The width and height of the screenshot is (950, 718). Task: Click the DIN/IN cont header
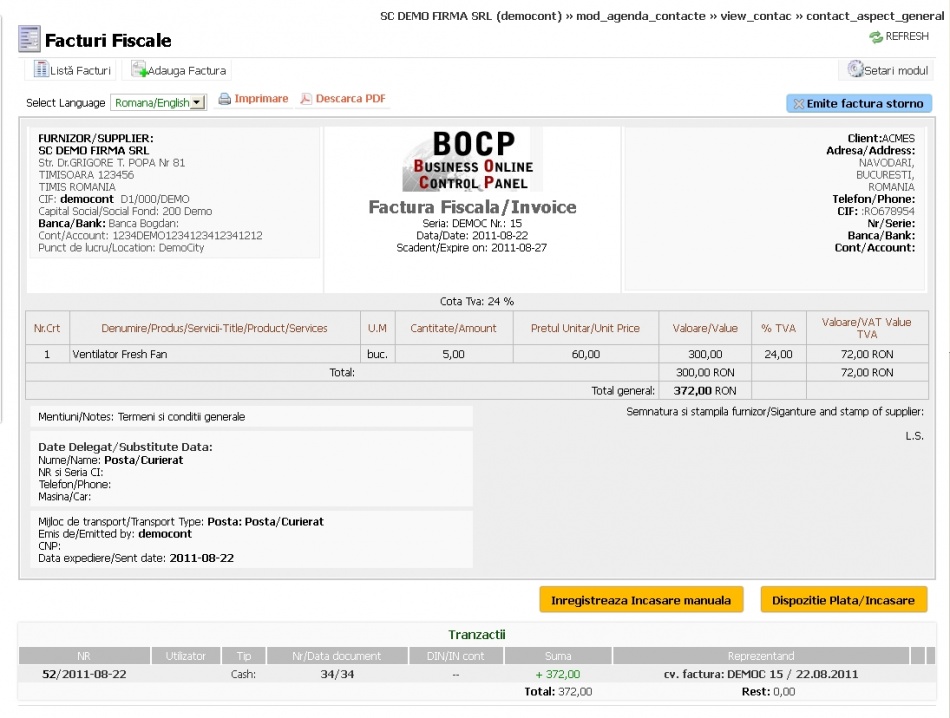[456, 656]
